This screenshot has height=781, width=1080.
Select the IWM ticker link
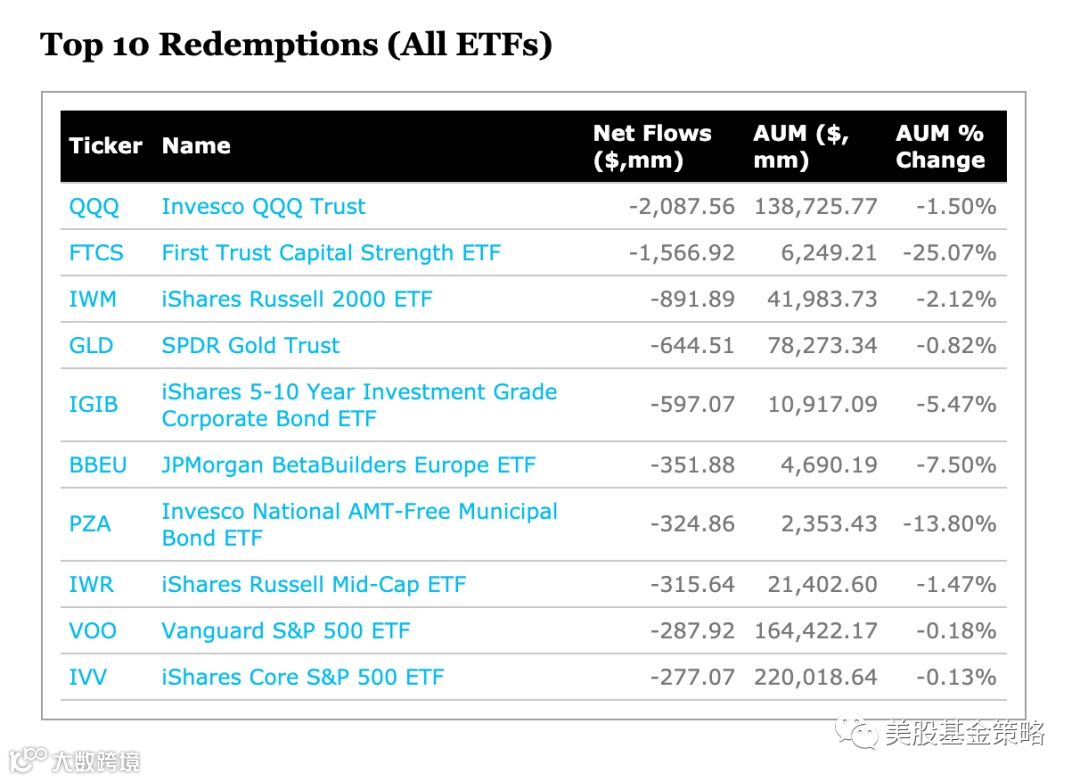pos(92,299)
